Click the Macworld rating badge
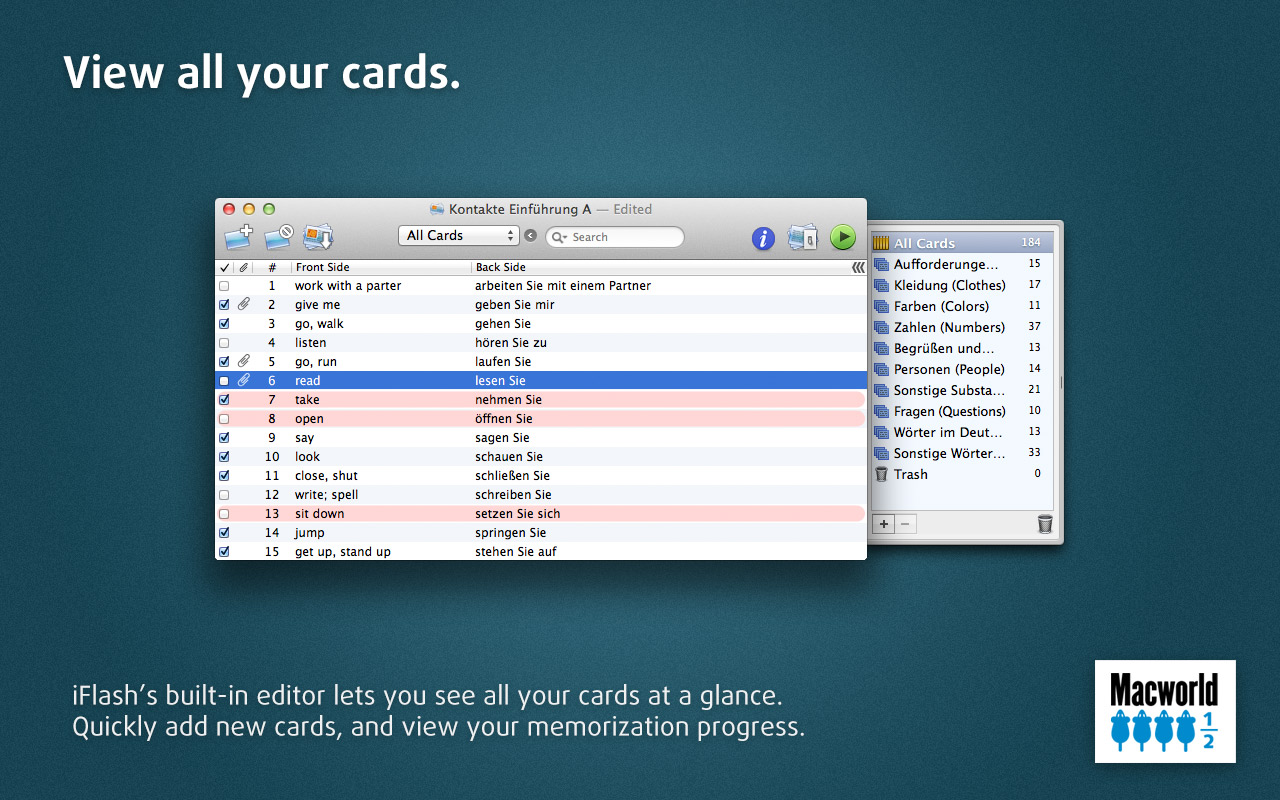The height and width of the screenshot is (800, 1280). (x=1165, y=711)
